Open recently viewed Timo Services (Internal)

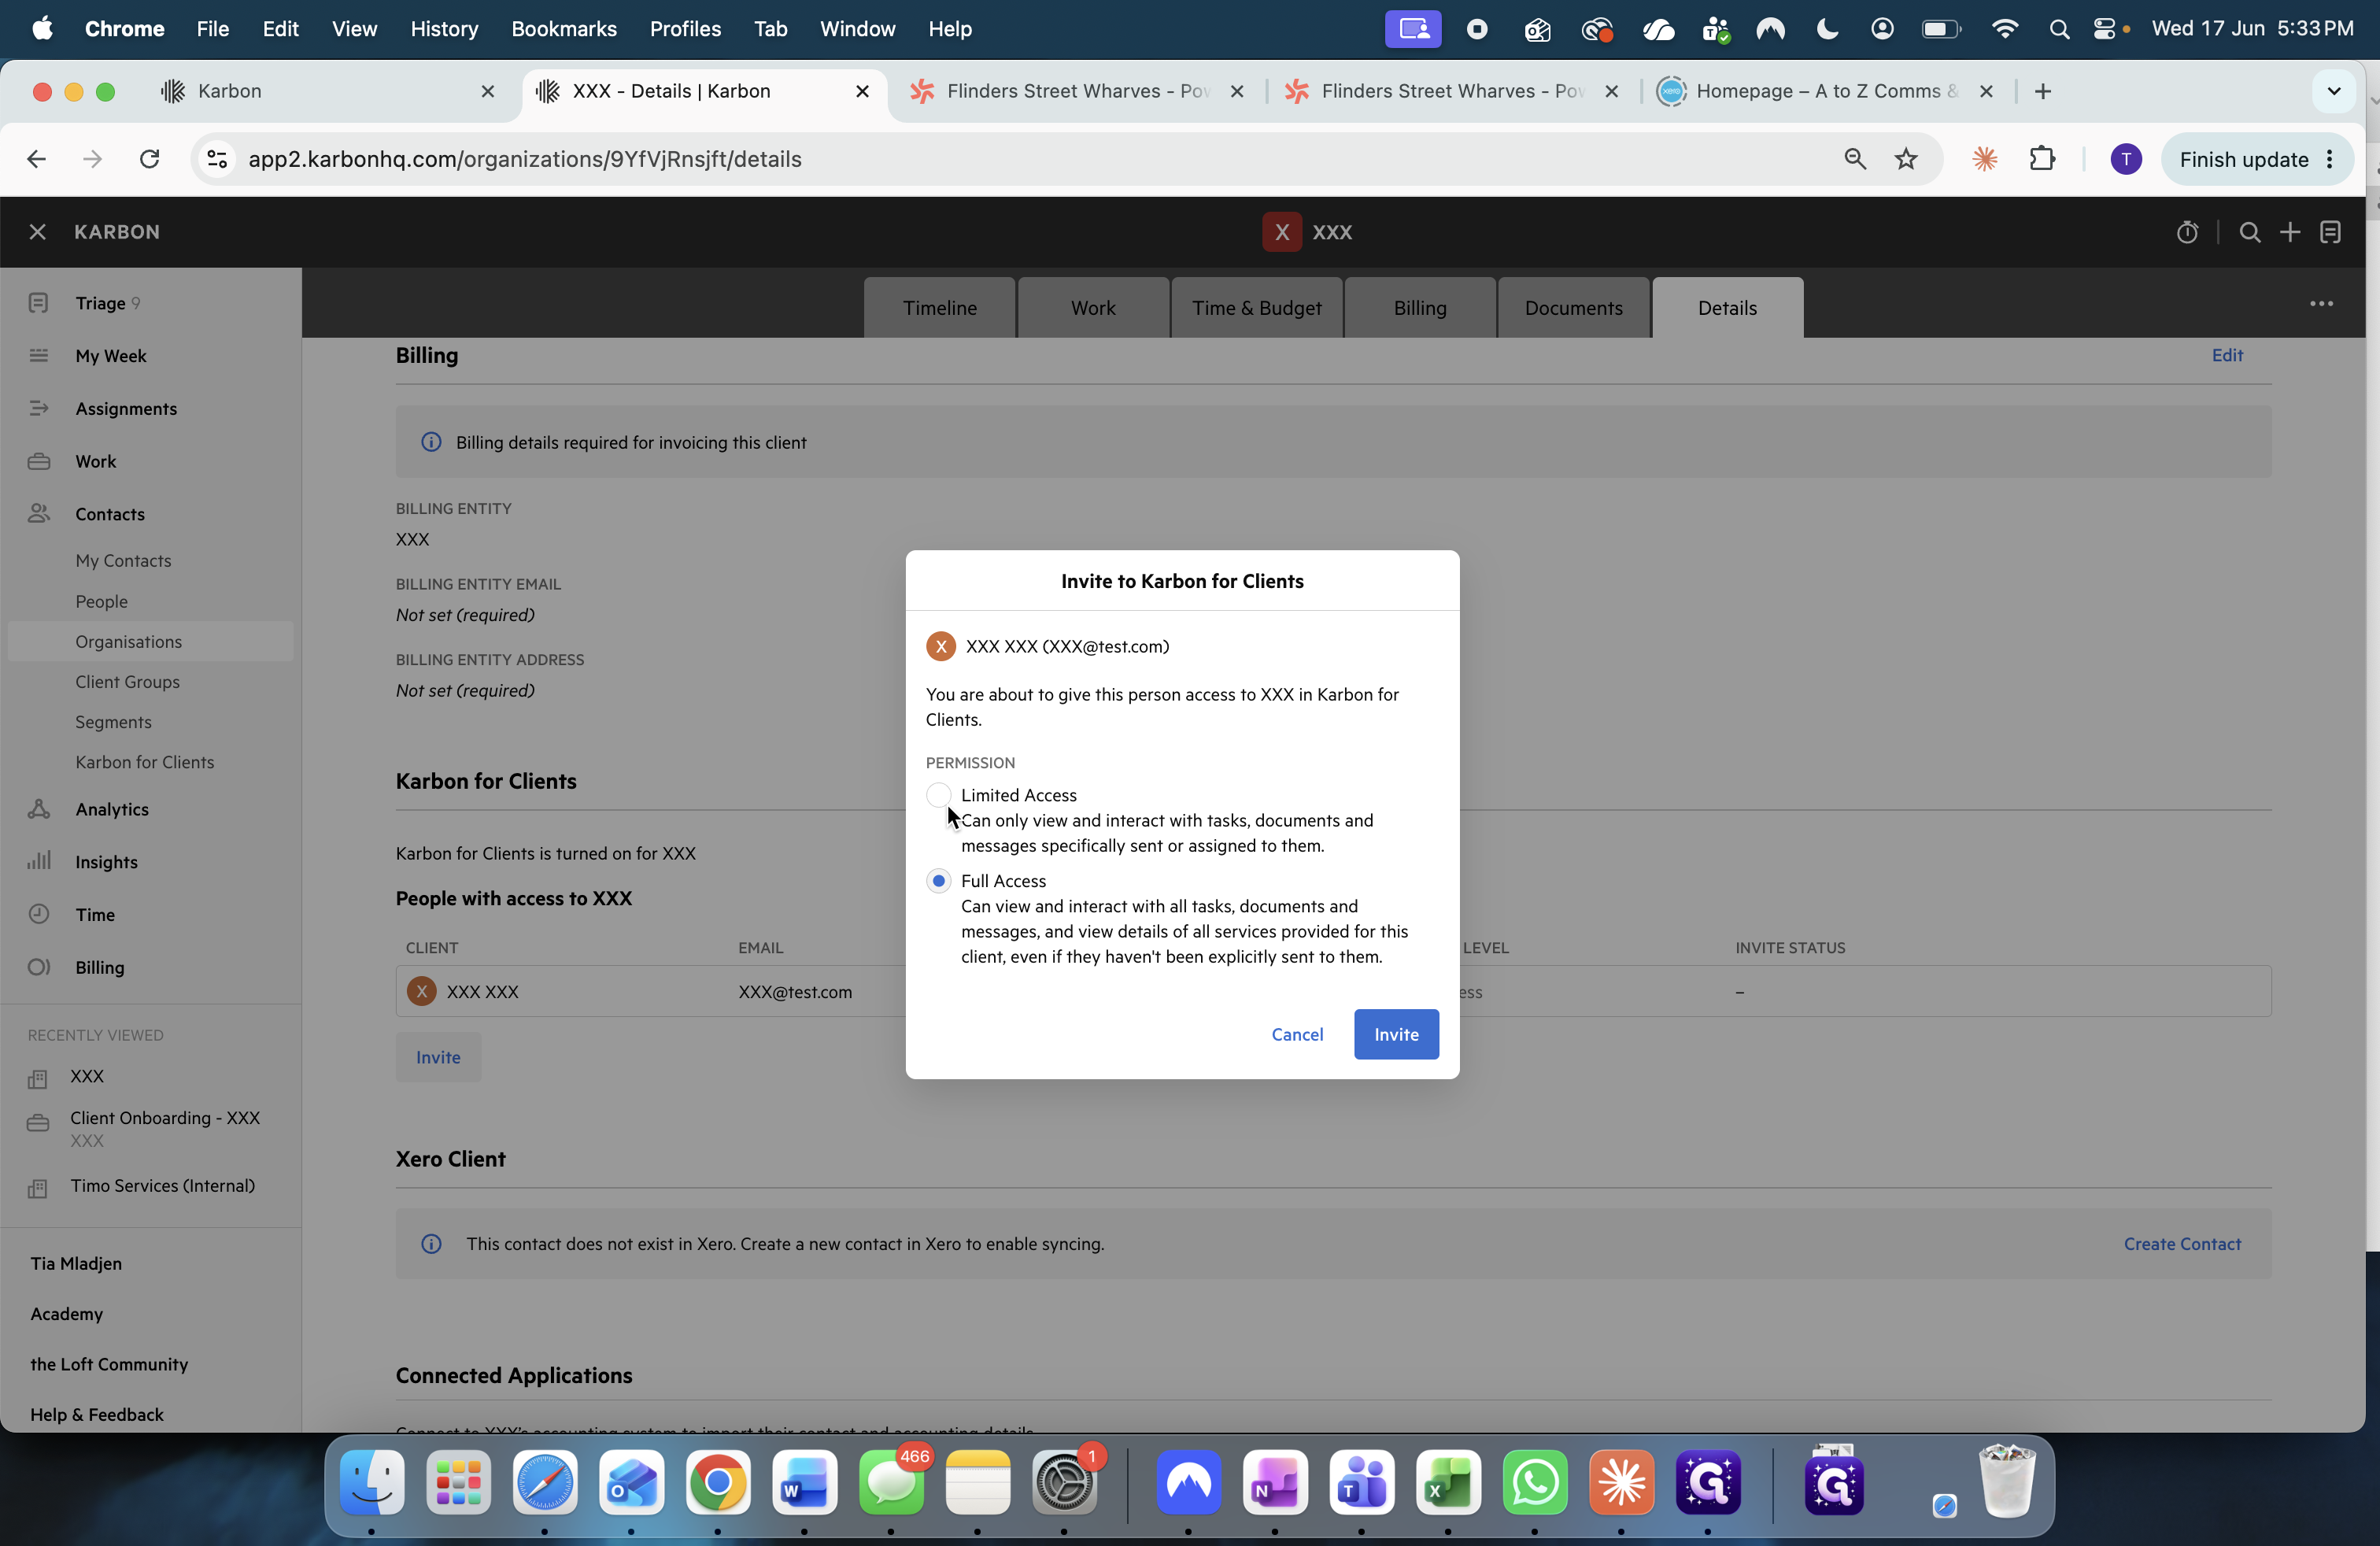[162, 1186]
